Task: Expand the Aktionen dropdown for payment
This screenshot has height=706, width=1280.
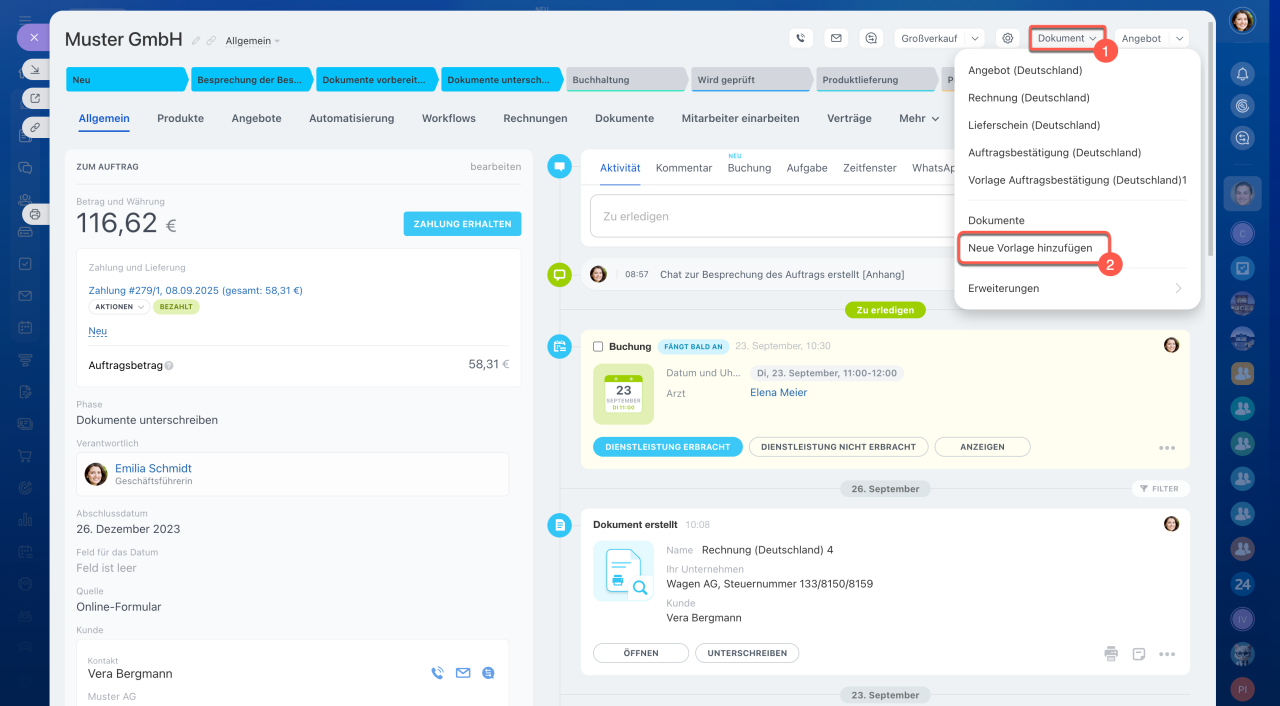Action: point(119,307)
